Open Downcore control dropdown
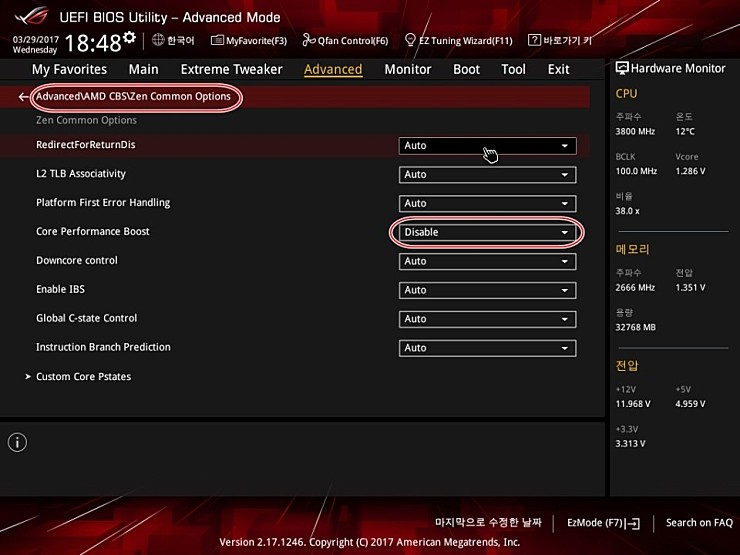 pos(488,261)
